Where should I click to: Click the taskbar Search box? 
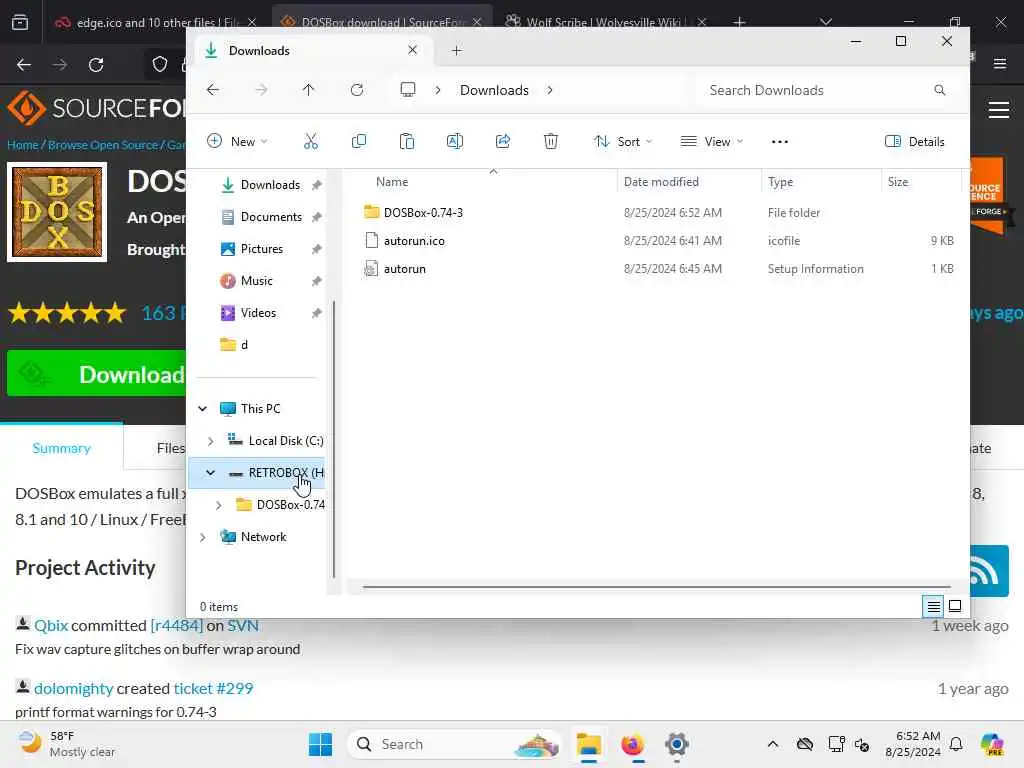coord(455,744)
